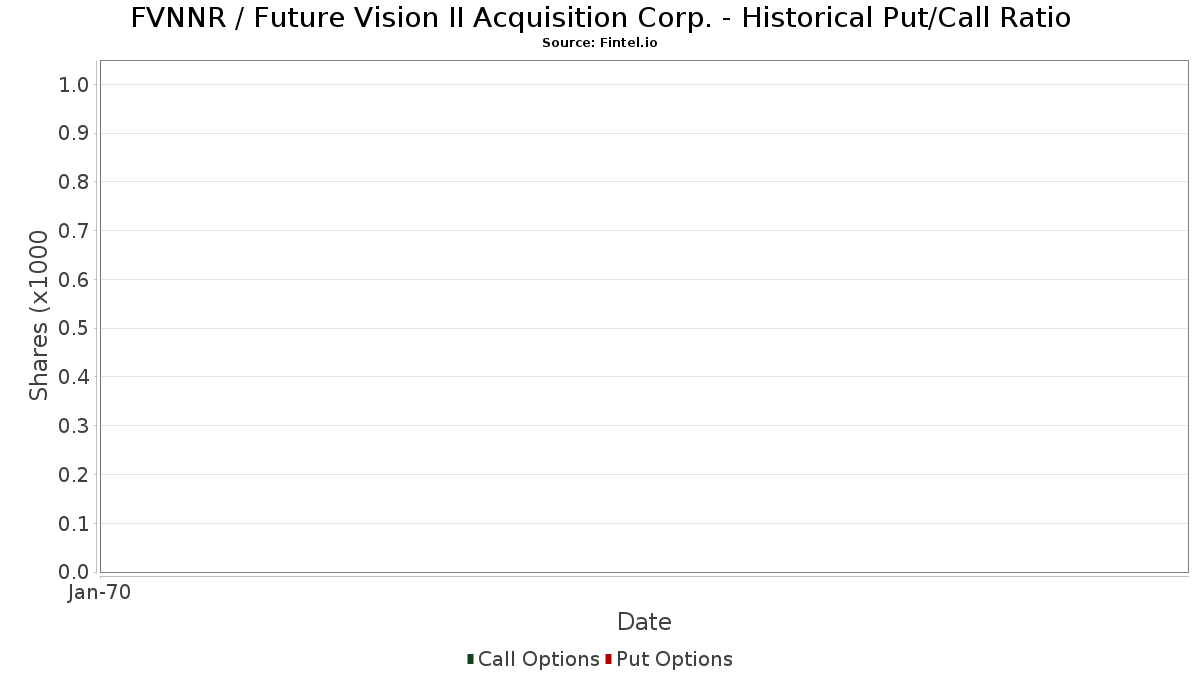Click the Shares (x1000 y-axis title

[39, 316]
